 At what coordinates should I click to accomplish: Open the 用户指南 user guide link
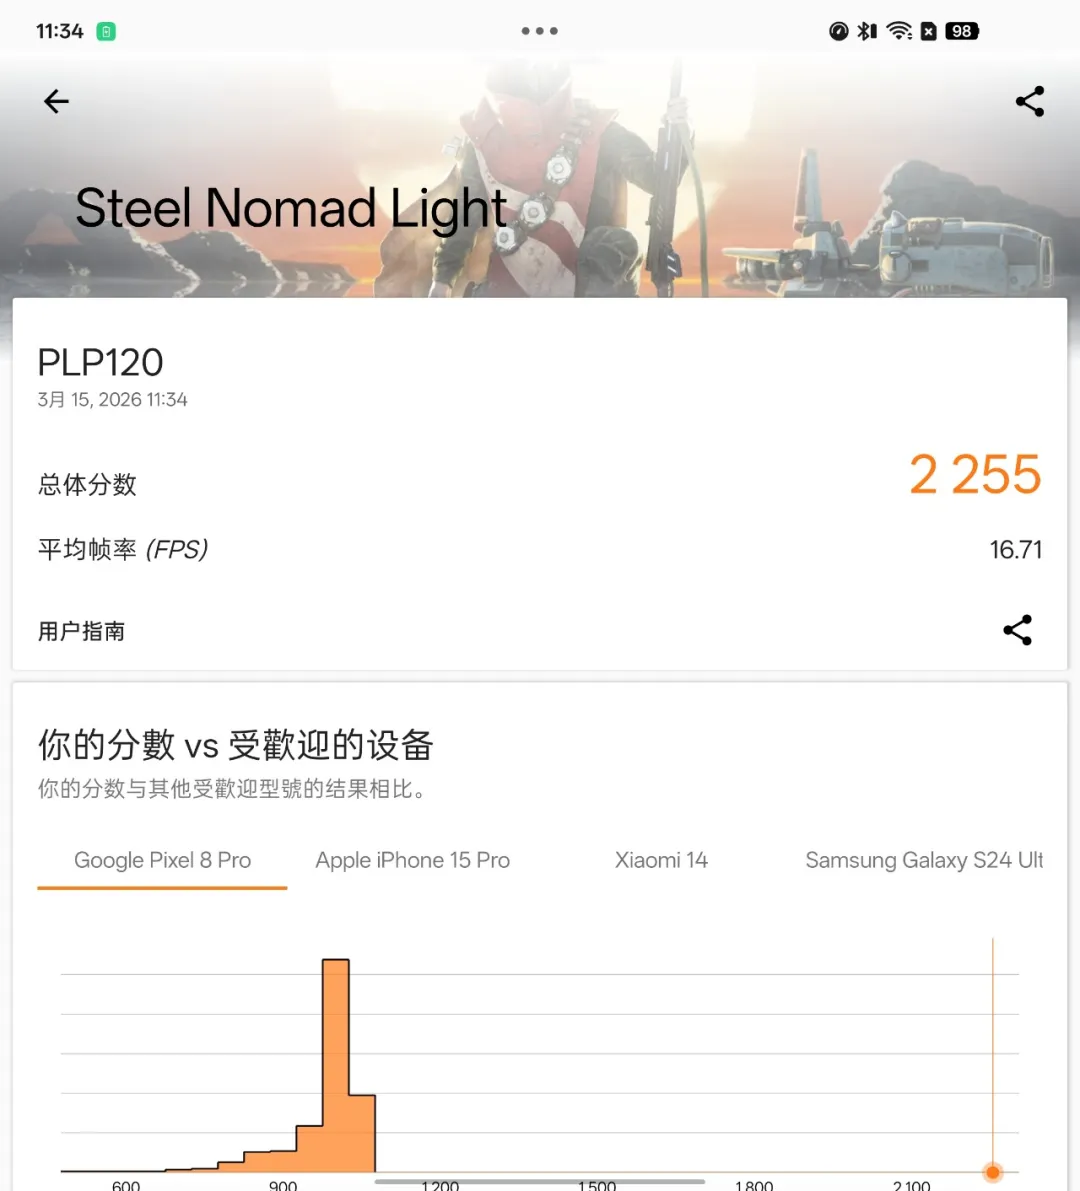pos(82,631)
